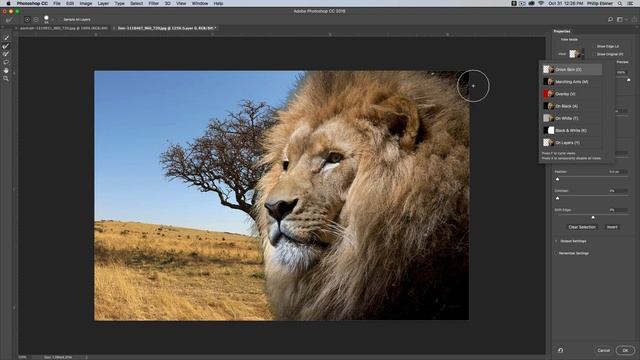Choose Onion Skin (O) view mode
Image resolution: width=640 pixels, height=360 pixels.
pyautogui.click(x=572, y=69)
